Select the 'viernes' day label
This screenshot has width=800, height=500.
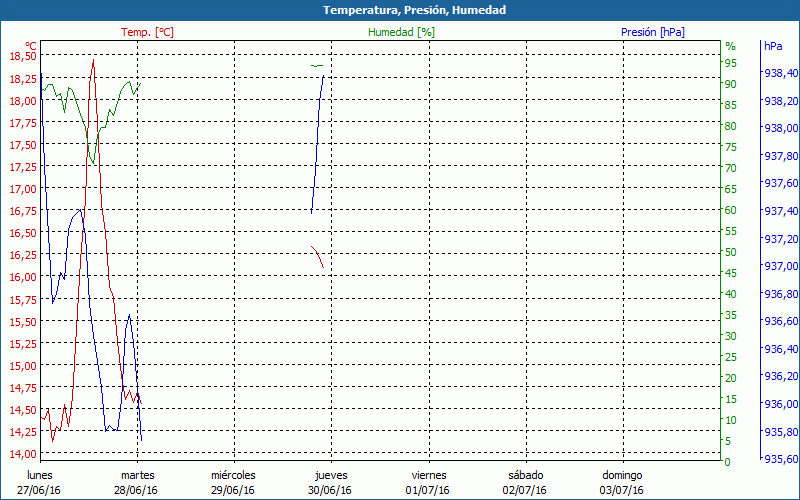[428, 475]
